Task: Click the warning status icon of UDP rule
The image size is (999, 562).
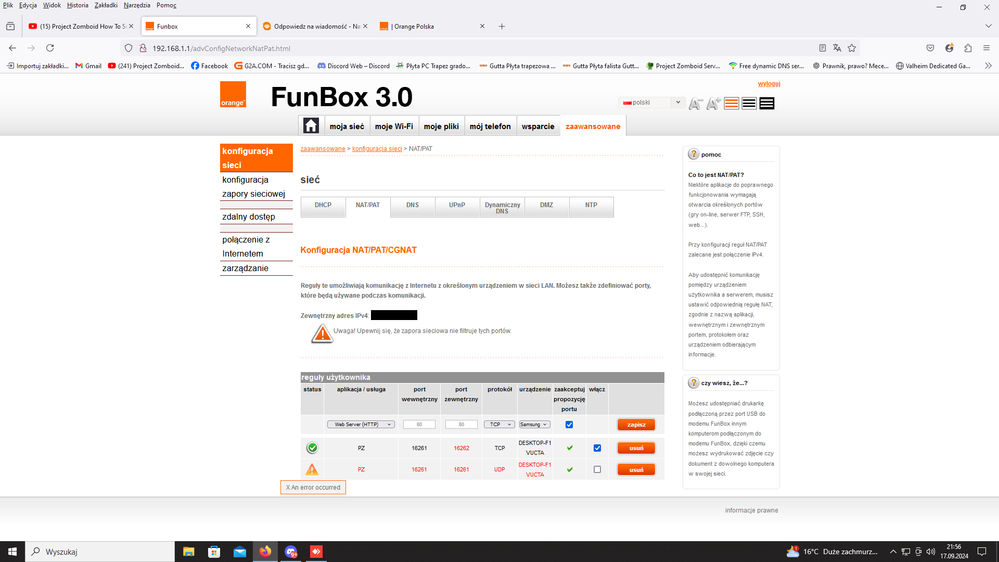Action: [312, 470]
